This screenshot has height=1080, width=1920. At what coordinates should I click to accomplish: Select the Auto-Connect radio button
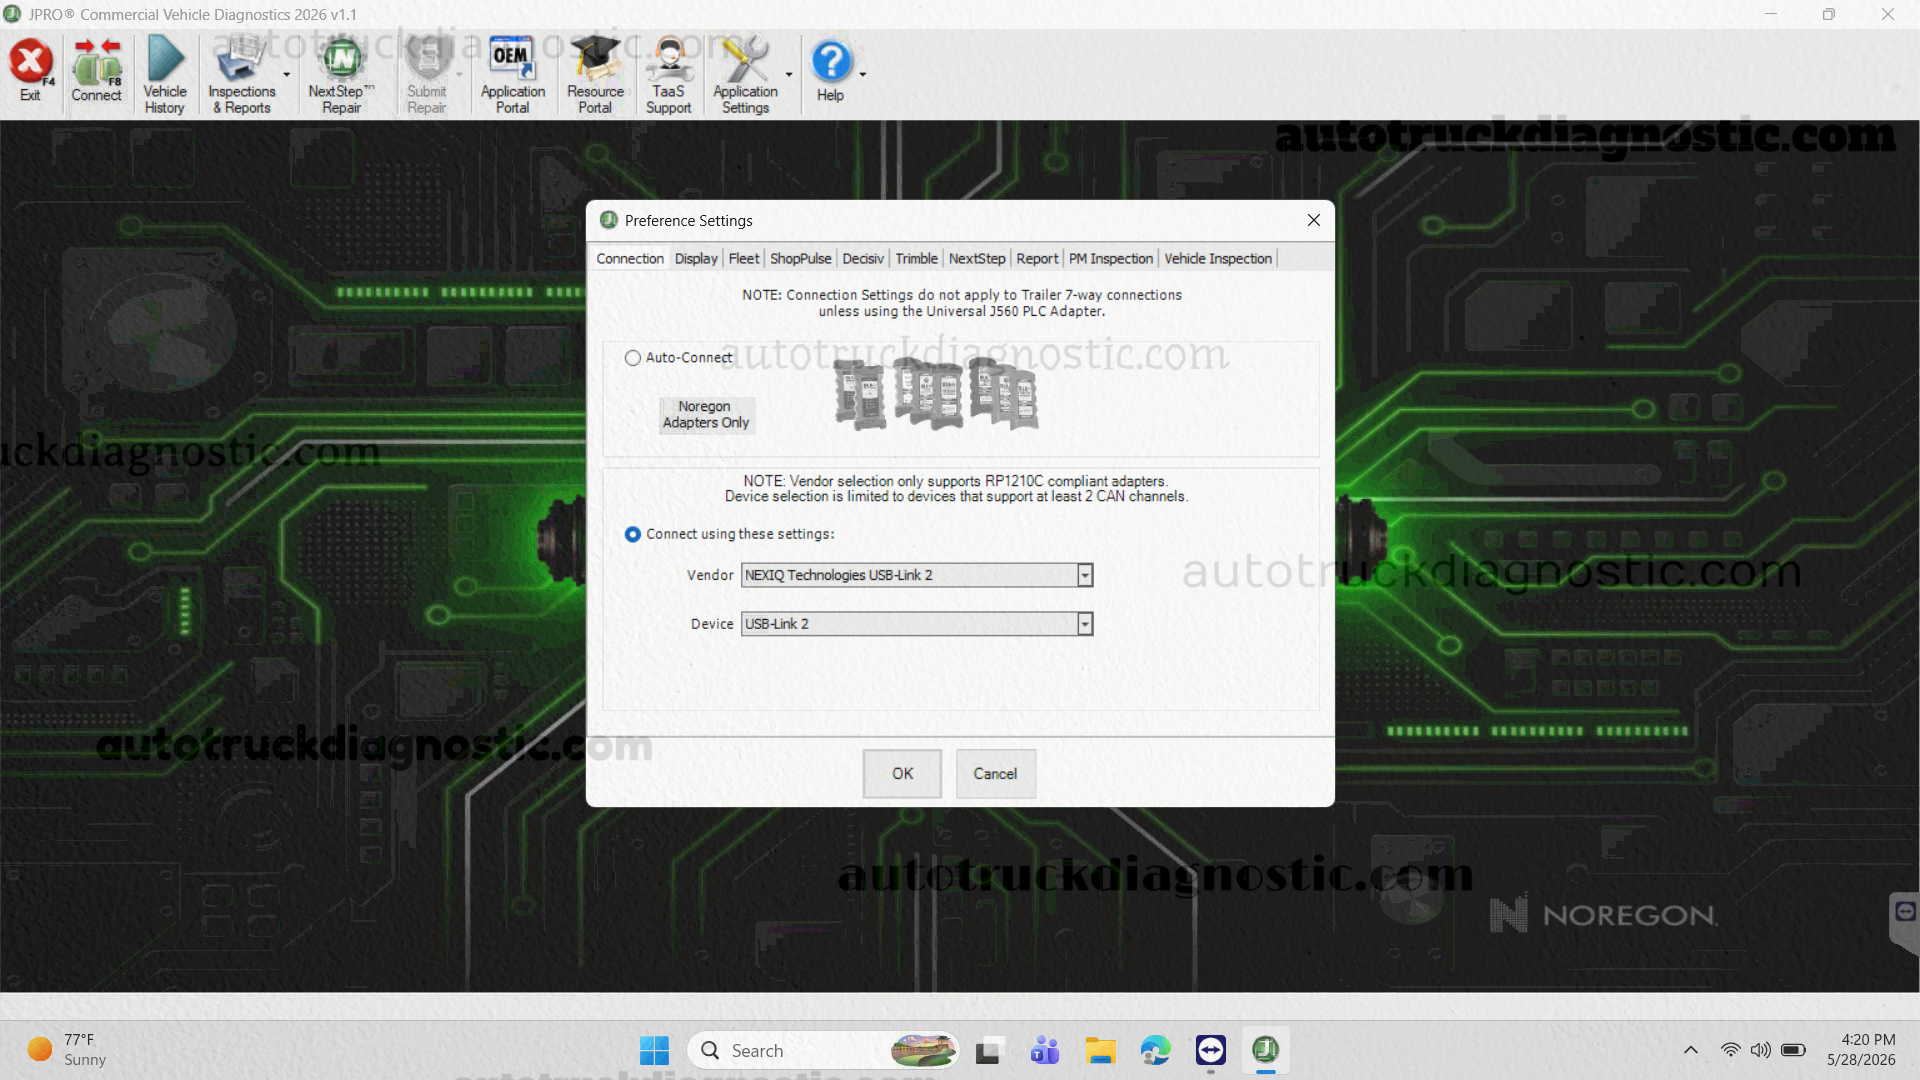pos(633,358)
